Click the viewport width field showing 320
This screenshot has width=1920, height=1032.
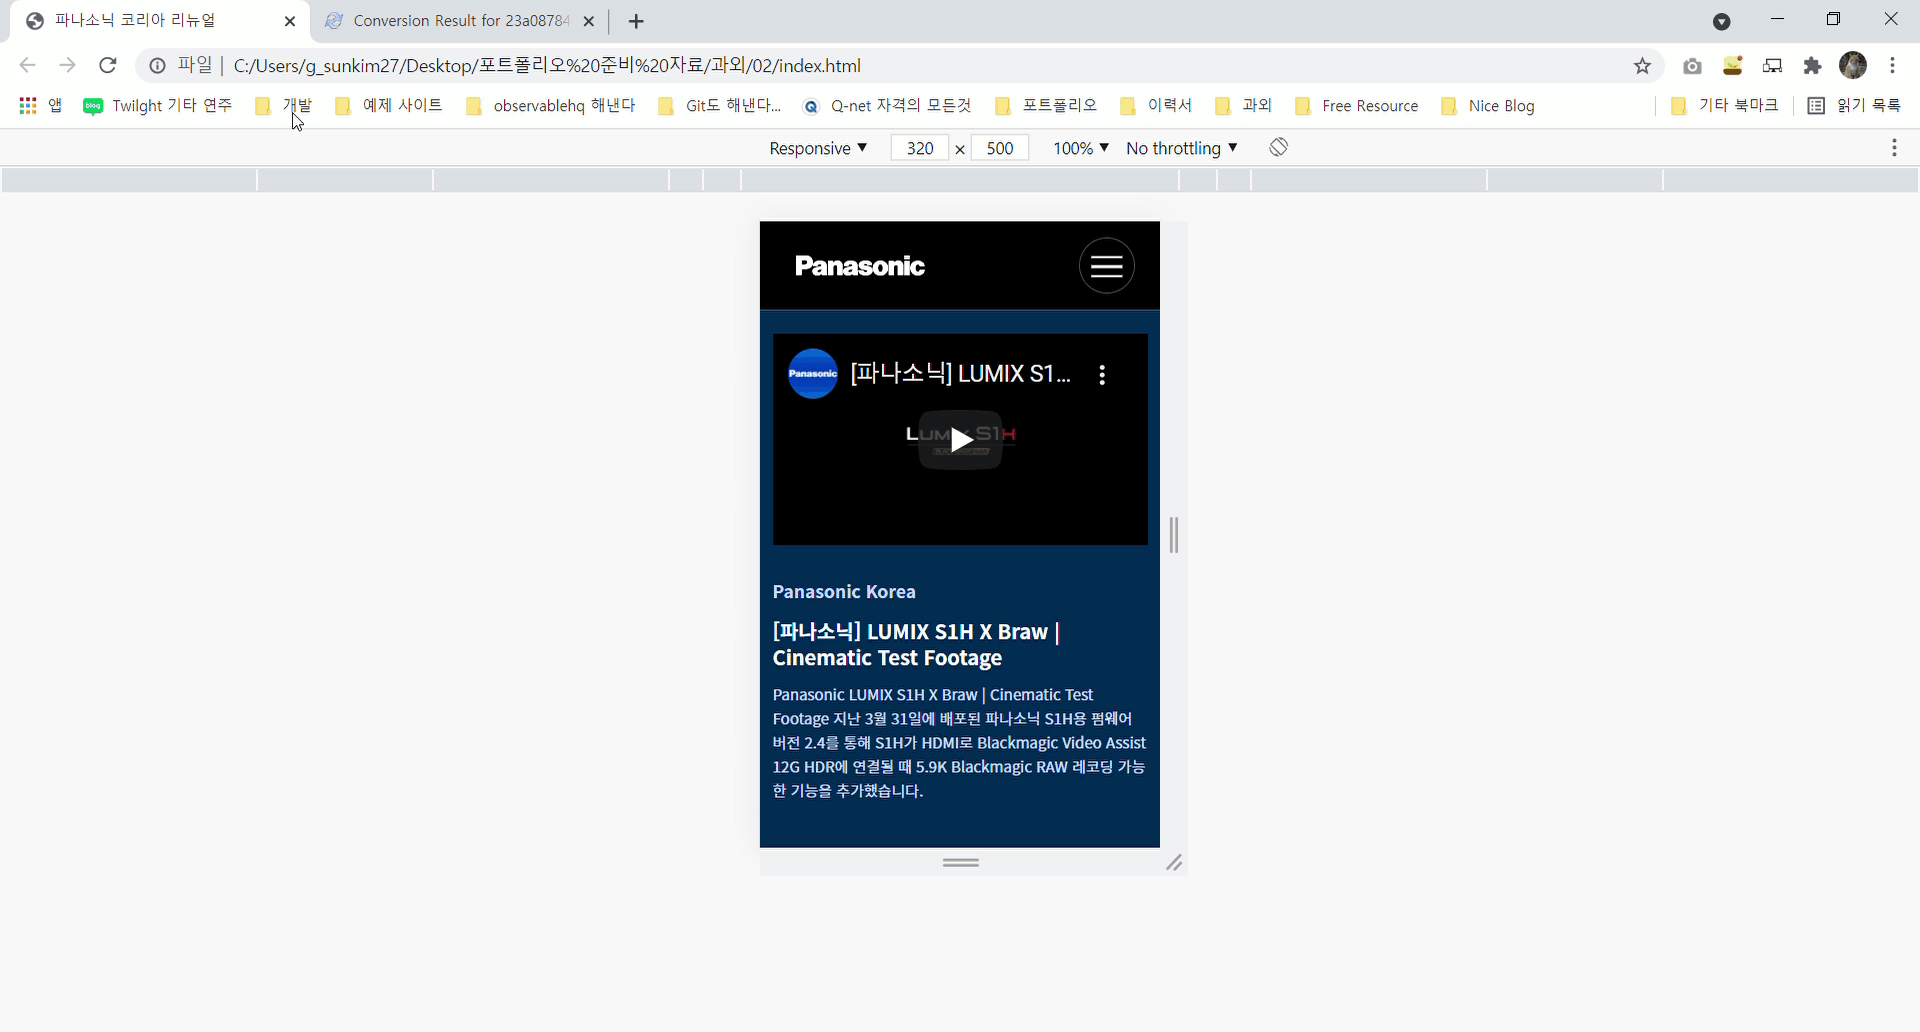click(919, 148)
